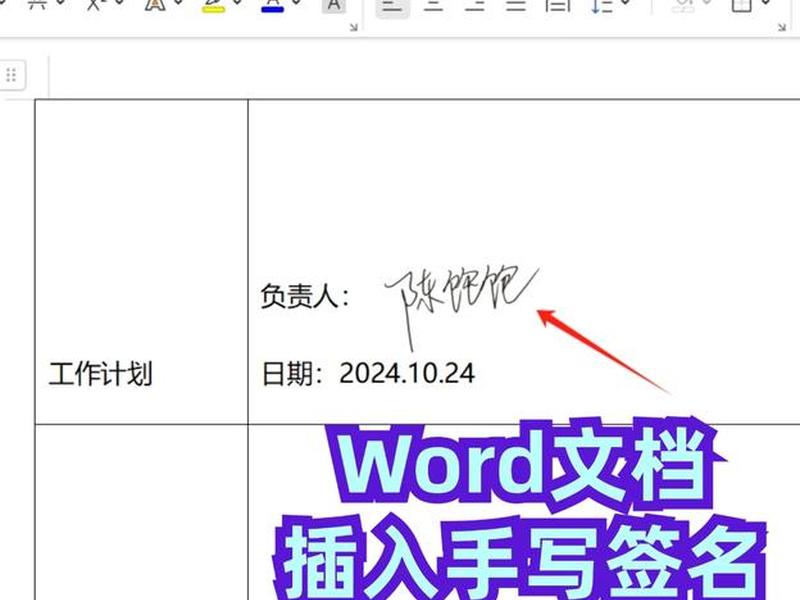
Task: Align paragraph text to the right
Action: [474, 6]
